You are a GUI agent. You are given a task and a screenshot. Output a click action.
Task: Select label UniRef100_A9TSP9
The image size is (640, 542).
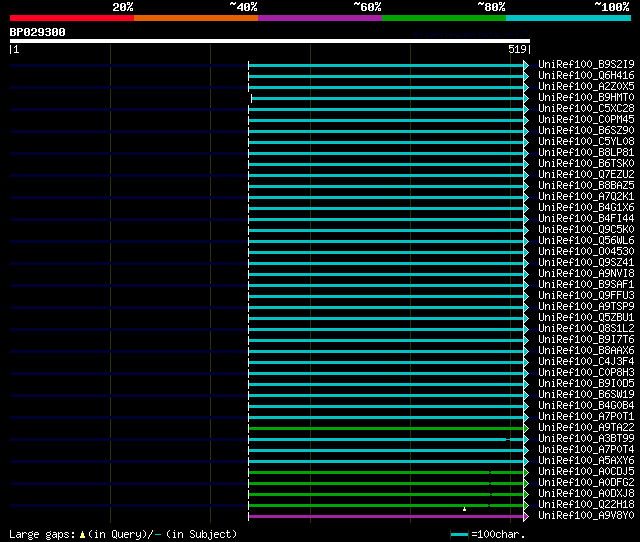click(586, 307)
